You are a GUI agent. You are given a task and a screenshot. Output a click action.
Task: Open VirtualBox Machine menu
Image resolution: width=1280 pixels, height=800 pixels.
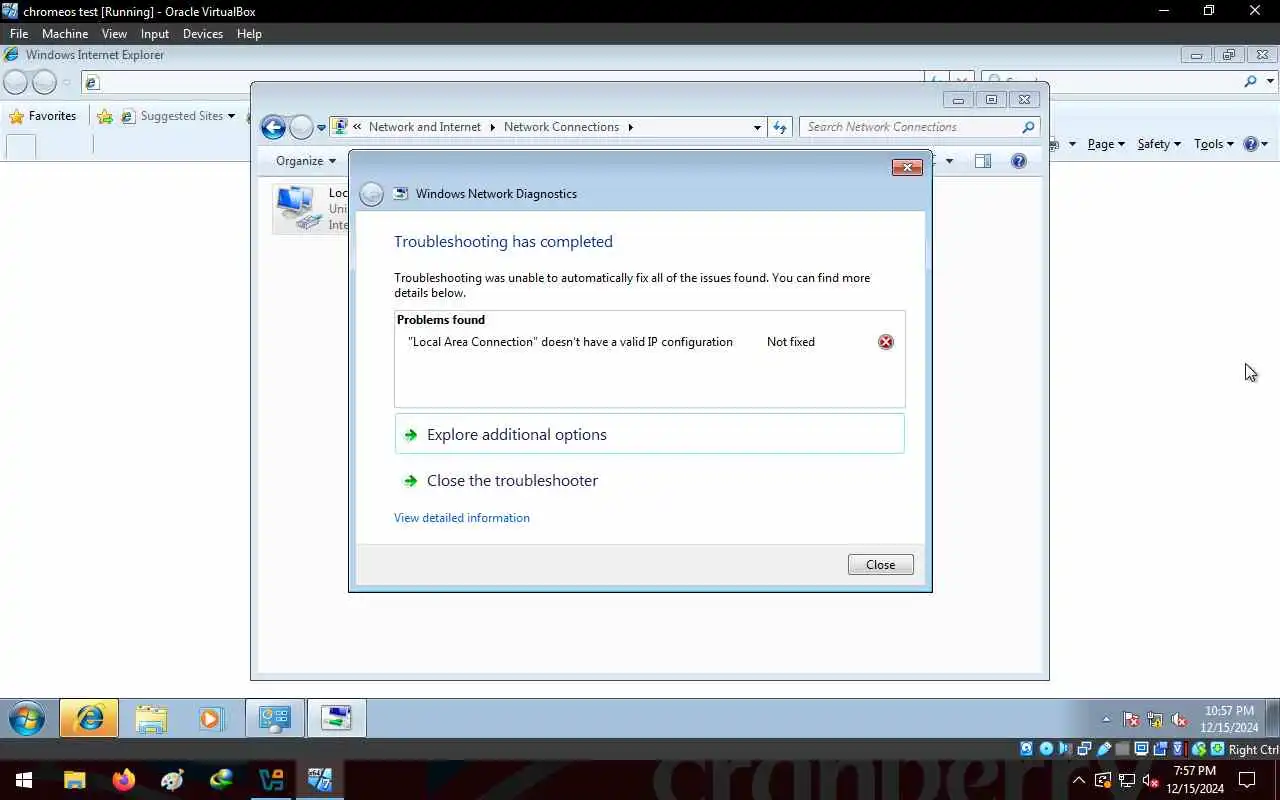[x=65, y=34]
